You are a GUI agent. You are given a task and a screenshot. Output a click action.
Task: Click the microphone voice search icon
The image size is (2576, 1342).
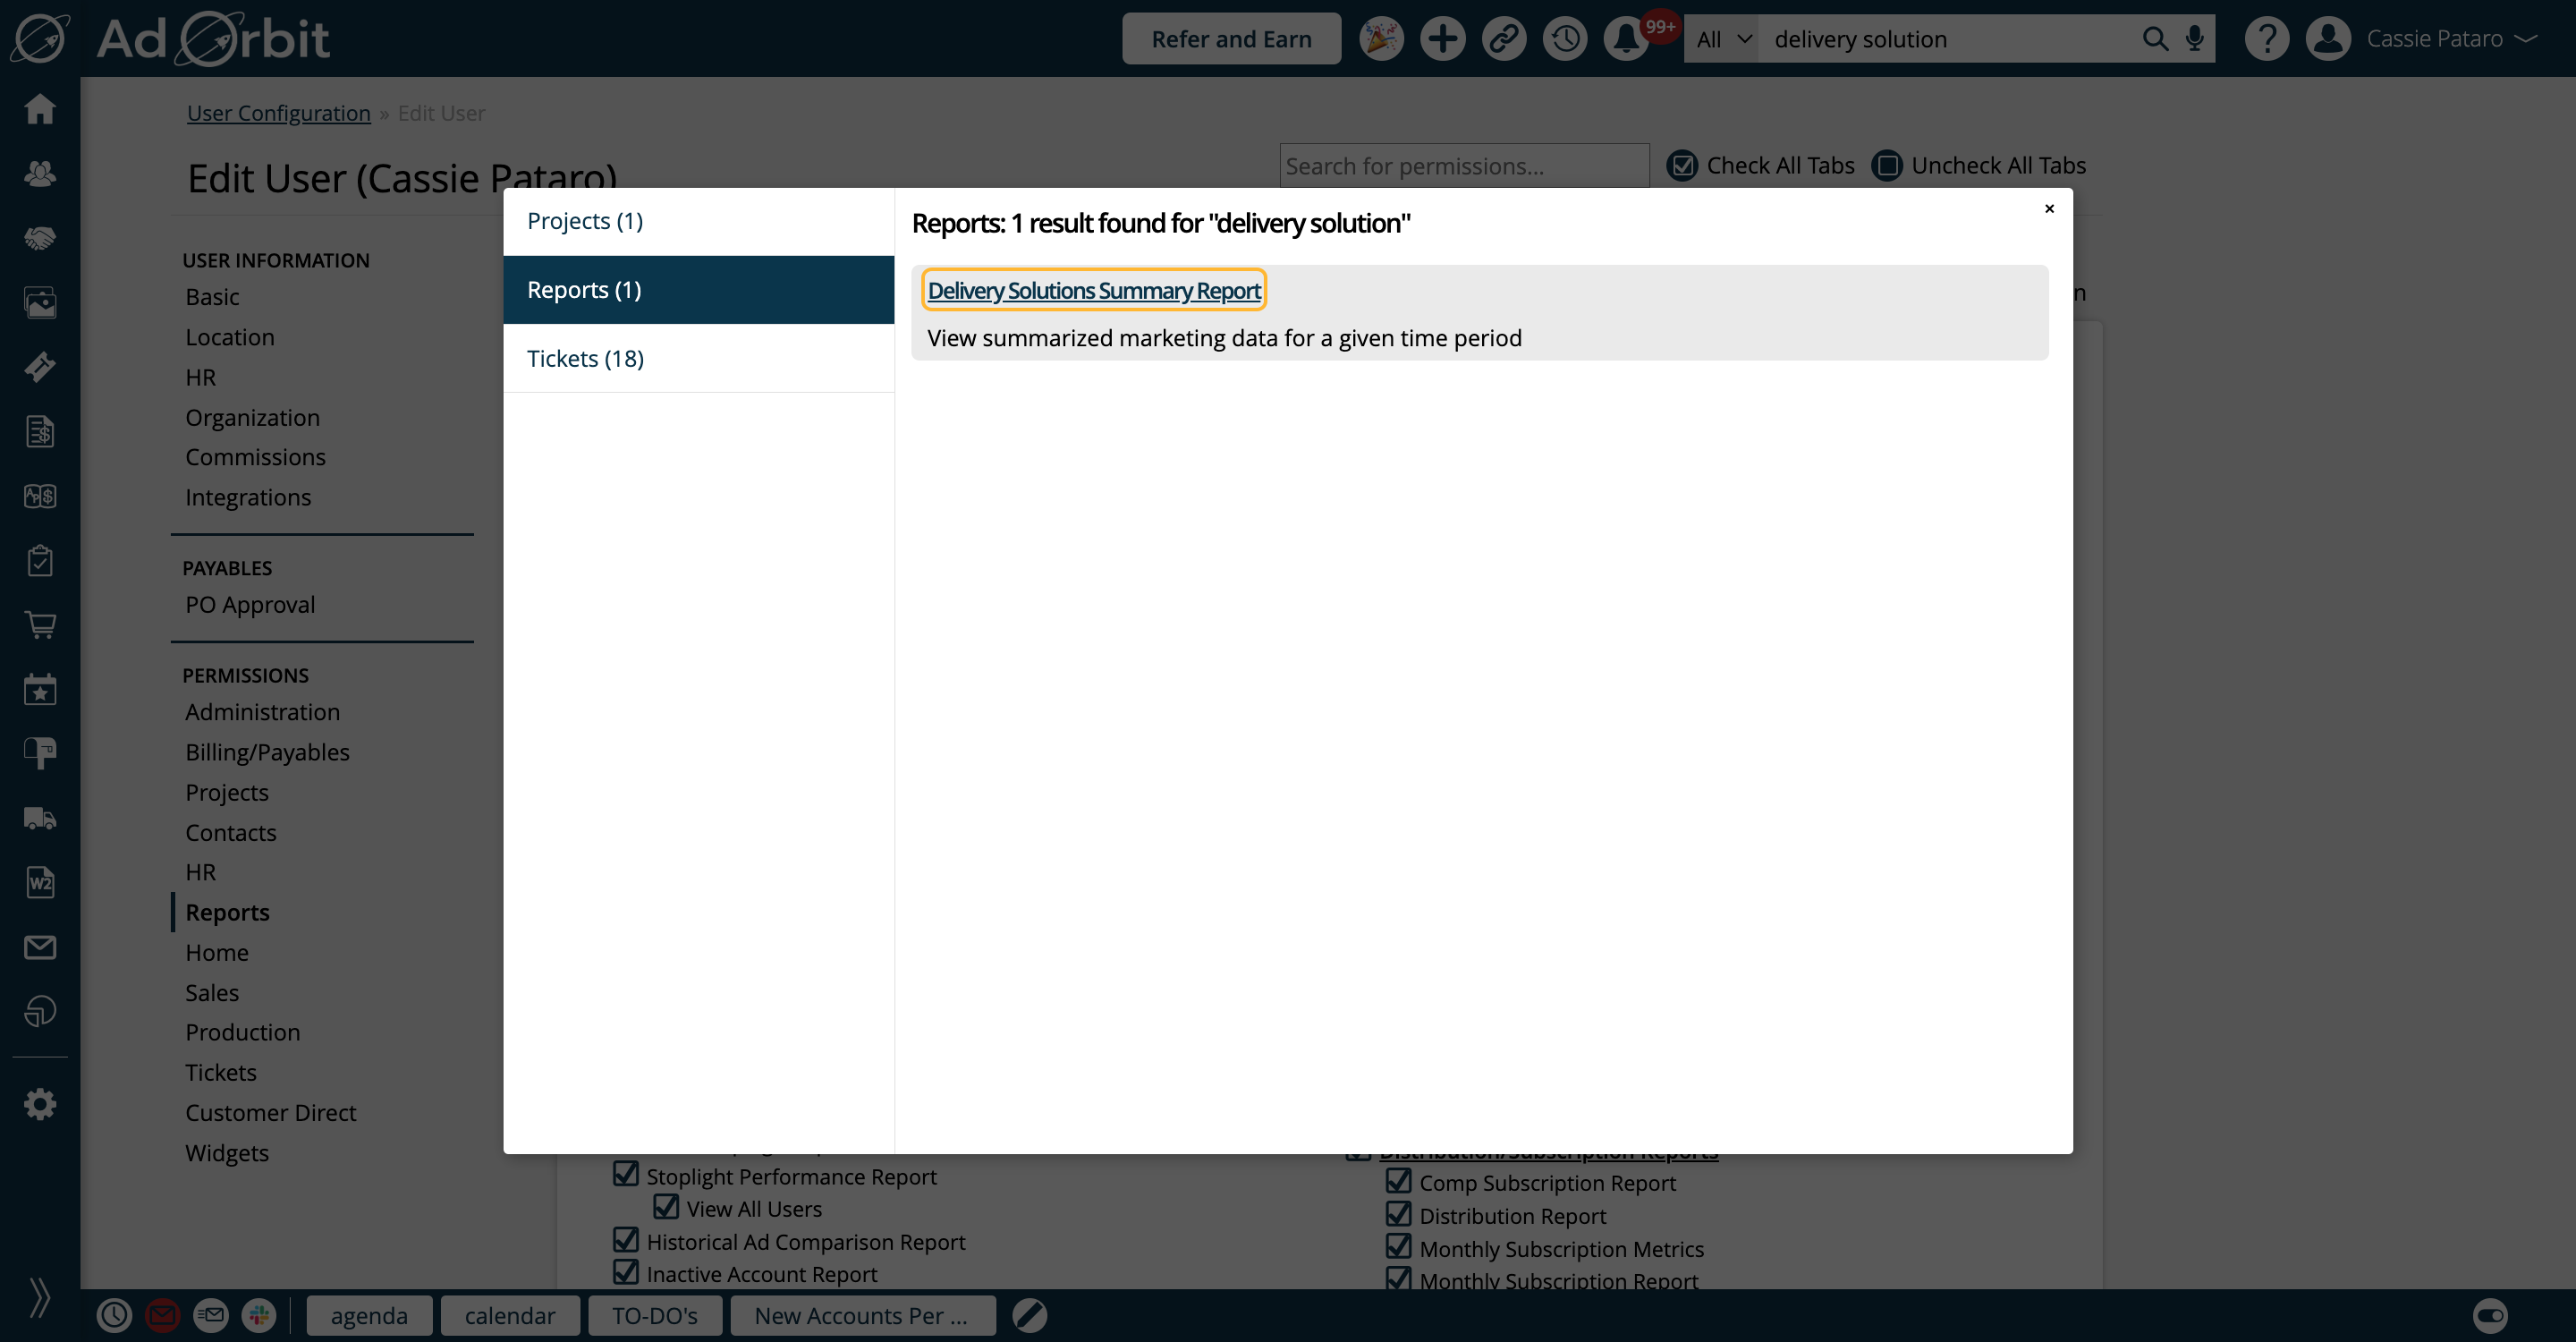click(2194, 39)
